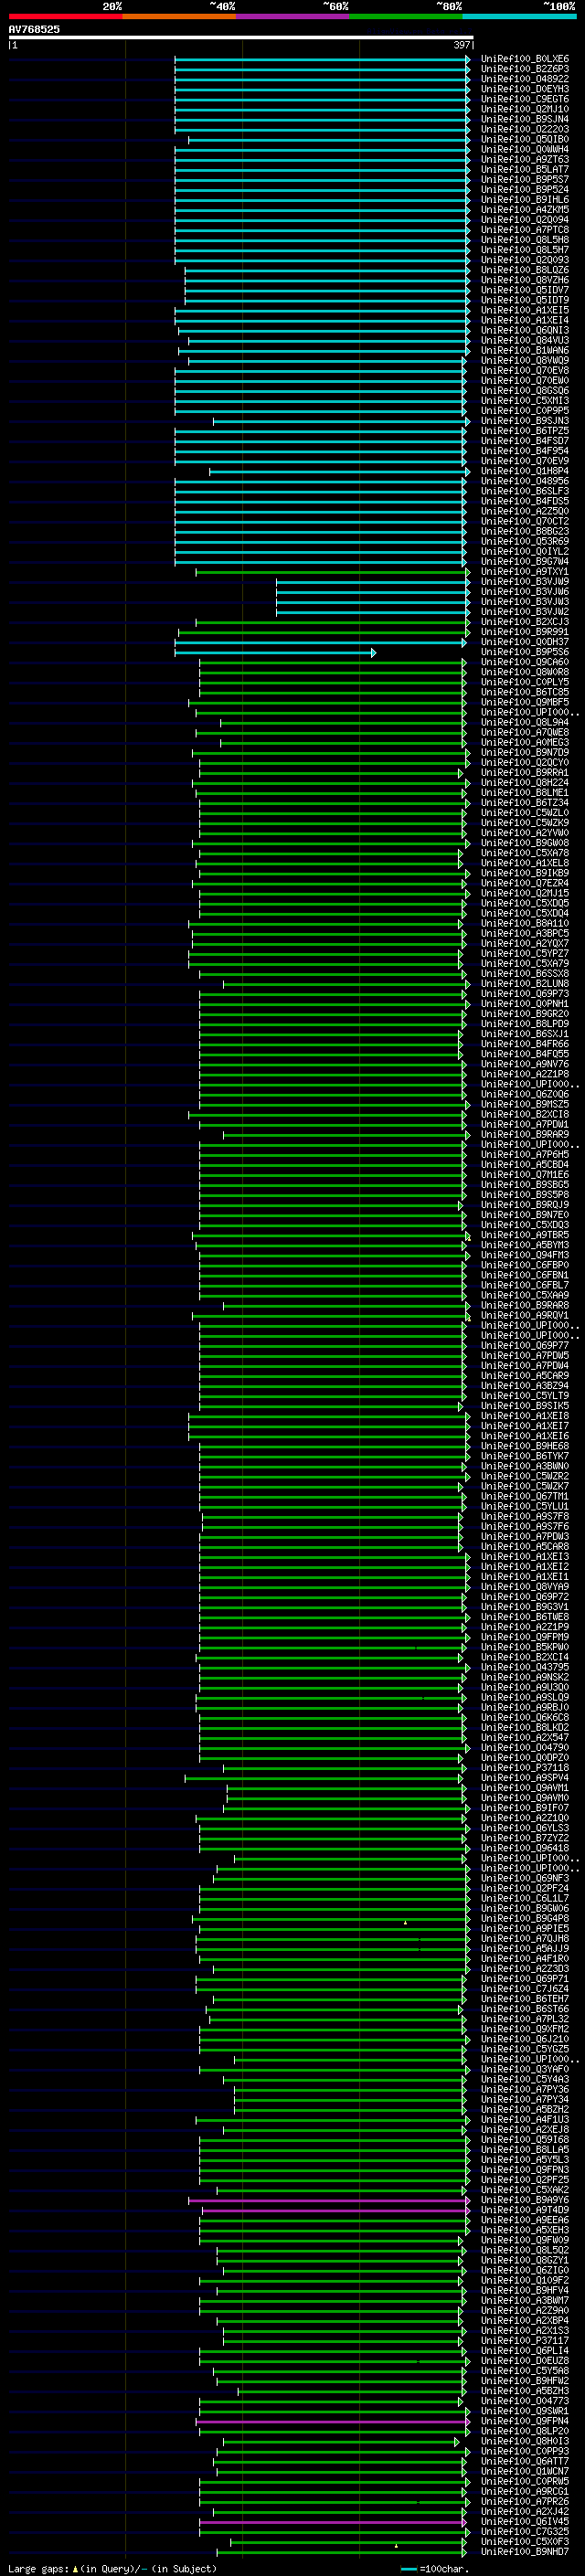Select the UniRef100_Q8L5H8 label
The image size is (585, 2576).
[525, 240]
